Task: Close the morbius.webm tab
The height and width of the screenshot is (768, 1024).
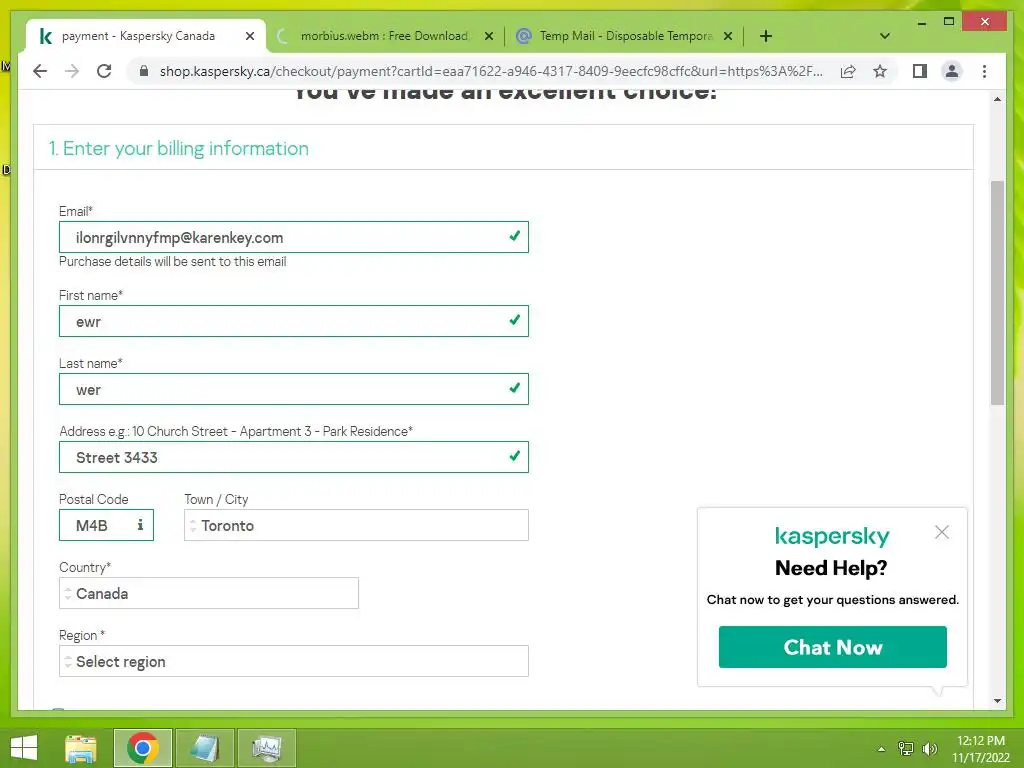Action: [x=488, y=36]
